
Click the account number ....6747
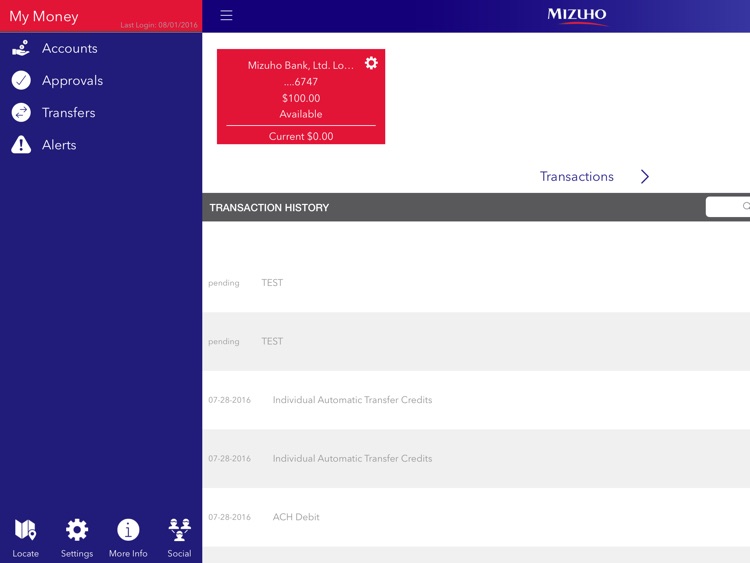click(301, 82)
